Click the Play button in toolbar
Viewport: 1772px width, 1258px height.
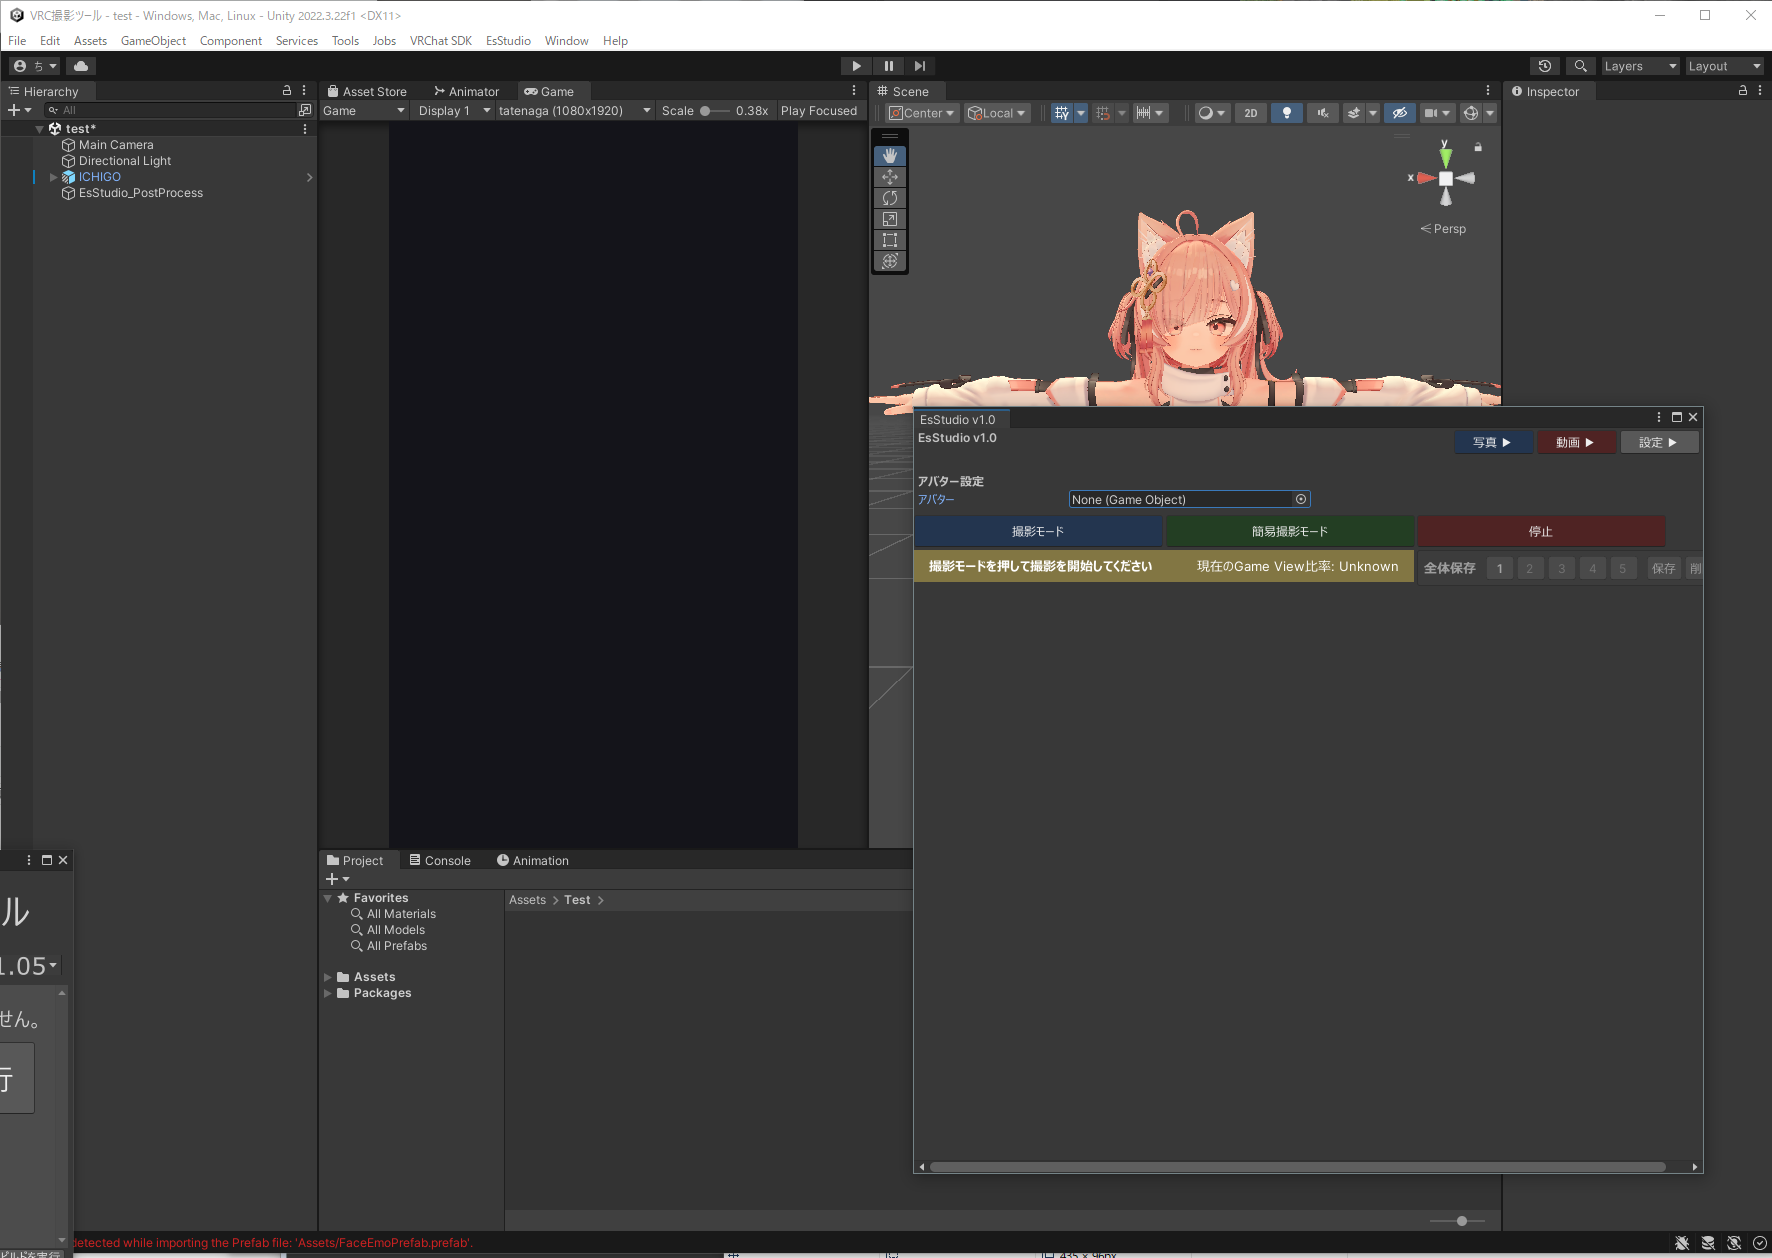tap(856, 66)
